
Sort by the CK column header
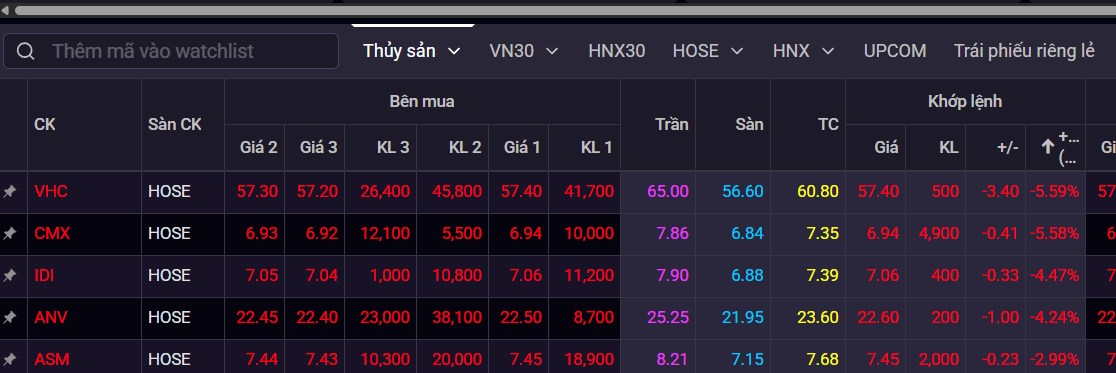[x=45, y=125]
